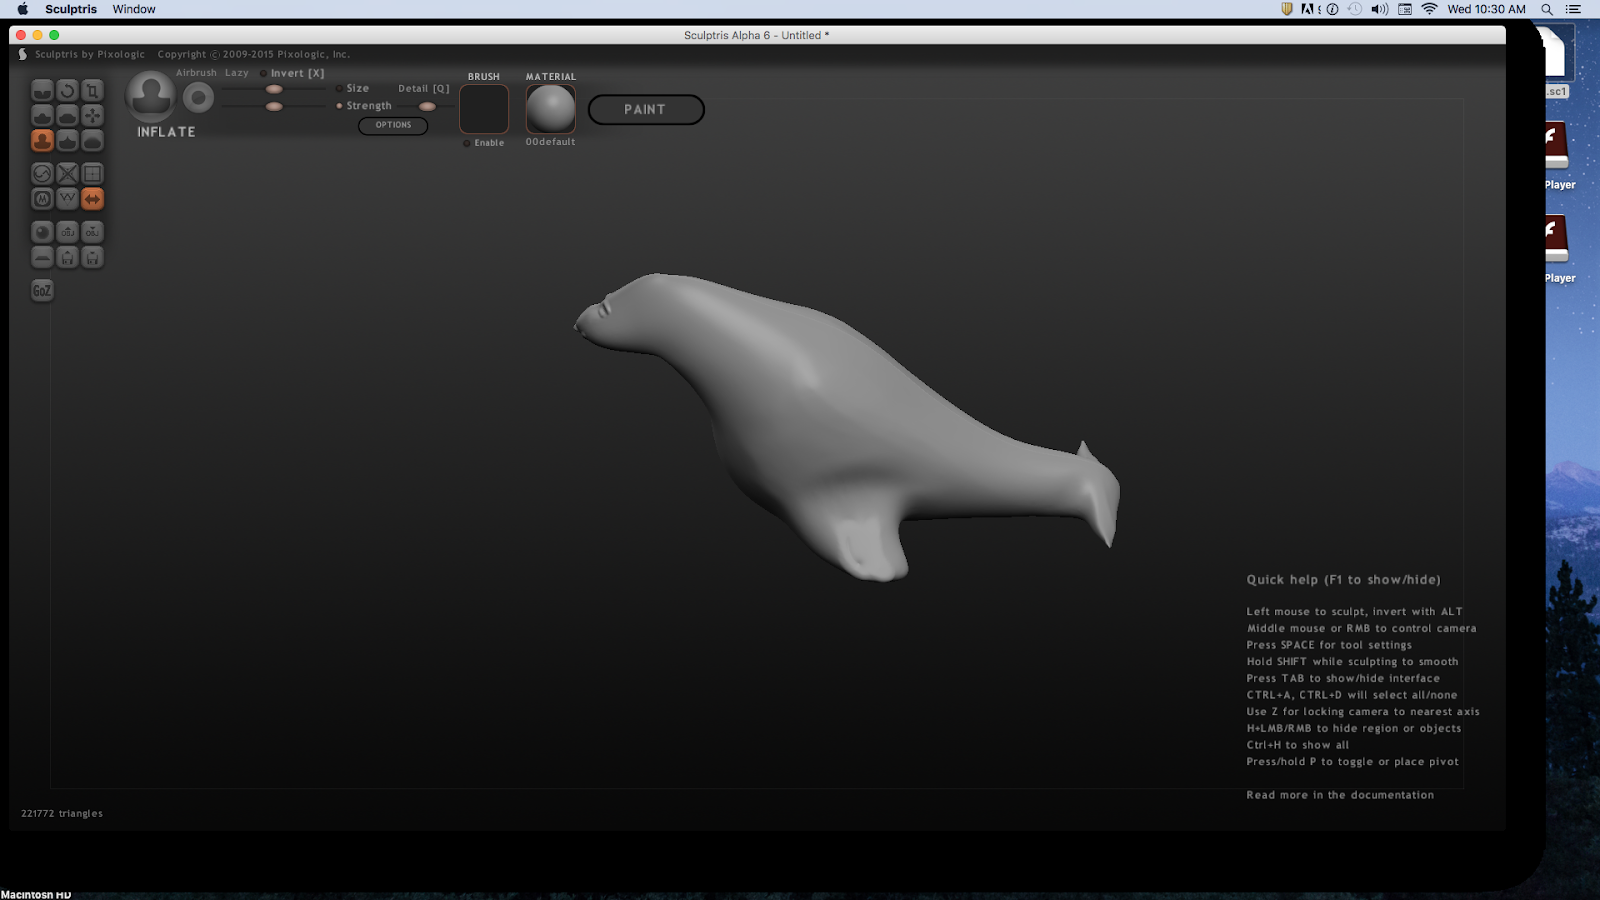Toggle the Size pressure radio dot
Screen dimensions: 1600x900
(x=339, y=89)
